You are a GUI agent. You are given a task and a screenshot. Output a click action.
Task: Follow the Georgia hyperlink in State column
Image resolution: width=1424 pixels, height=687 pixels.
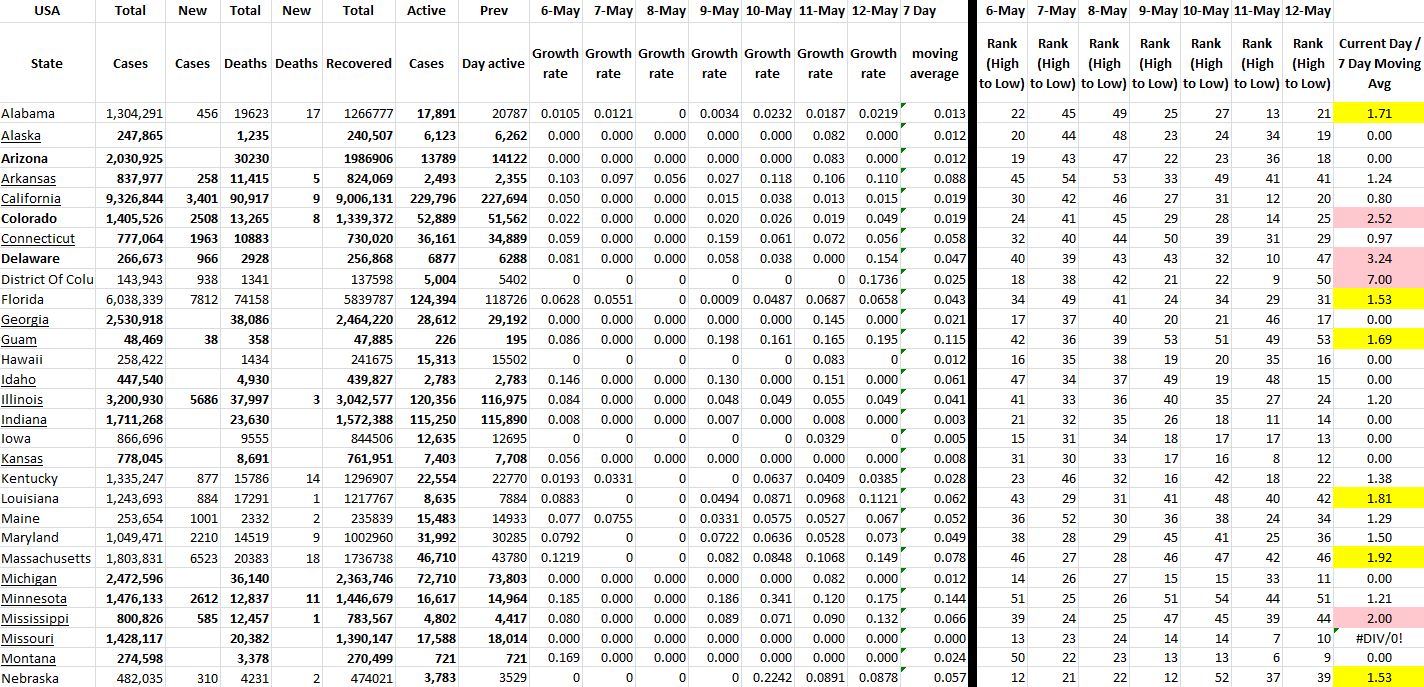coord(25,319)
